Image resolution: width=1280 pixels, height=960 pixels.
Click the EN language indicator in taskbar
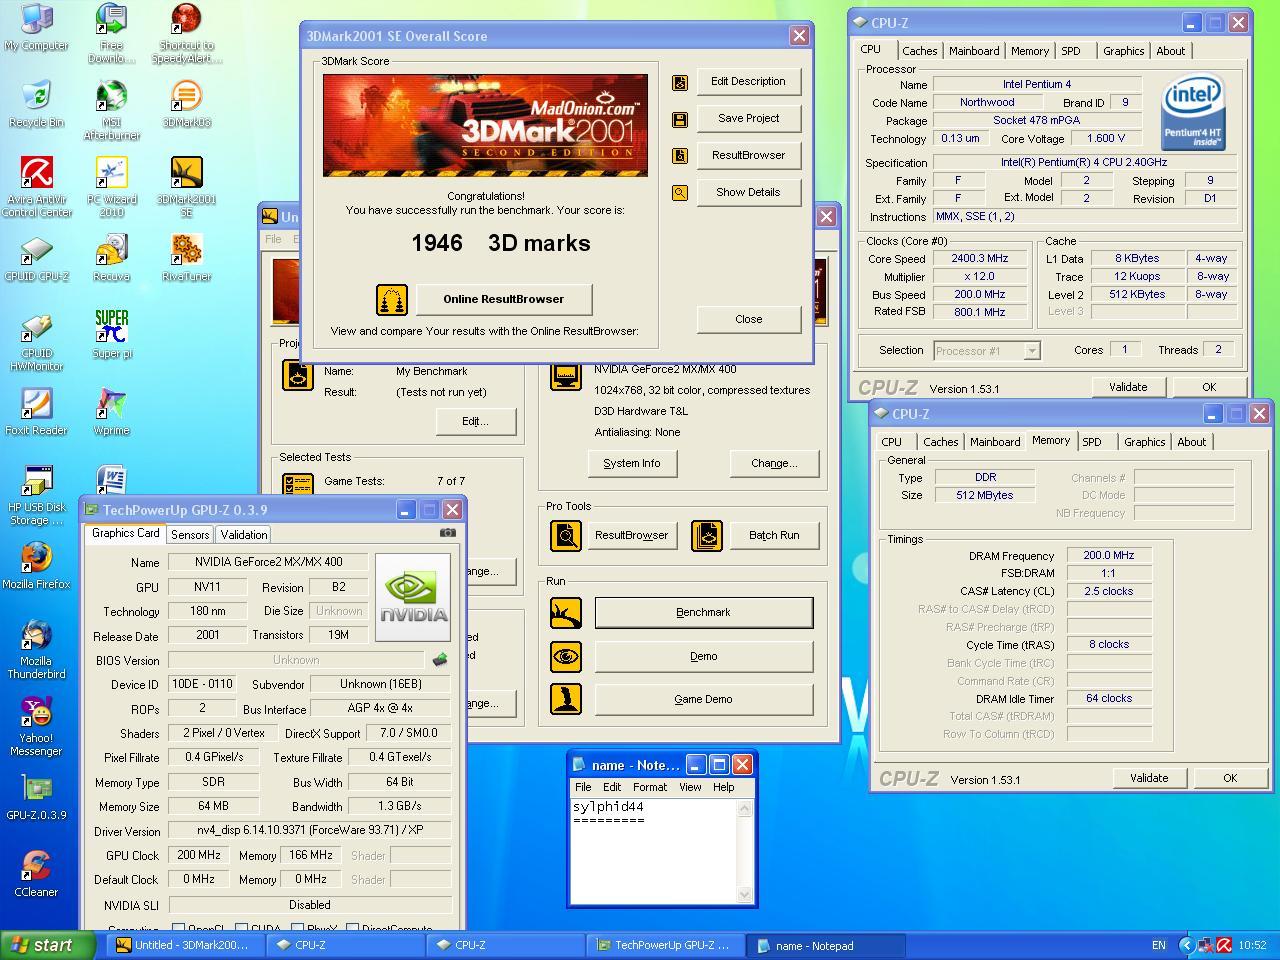pyautogui.click(x=1159, y=946)
